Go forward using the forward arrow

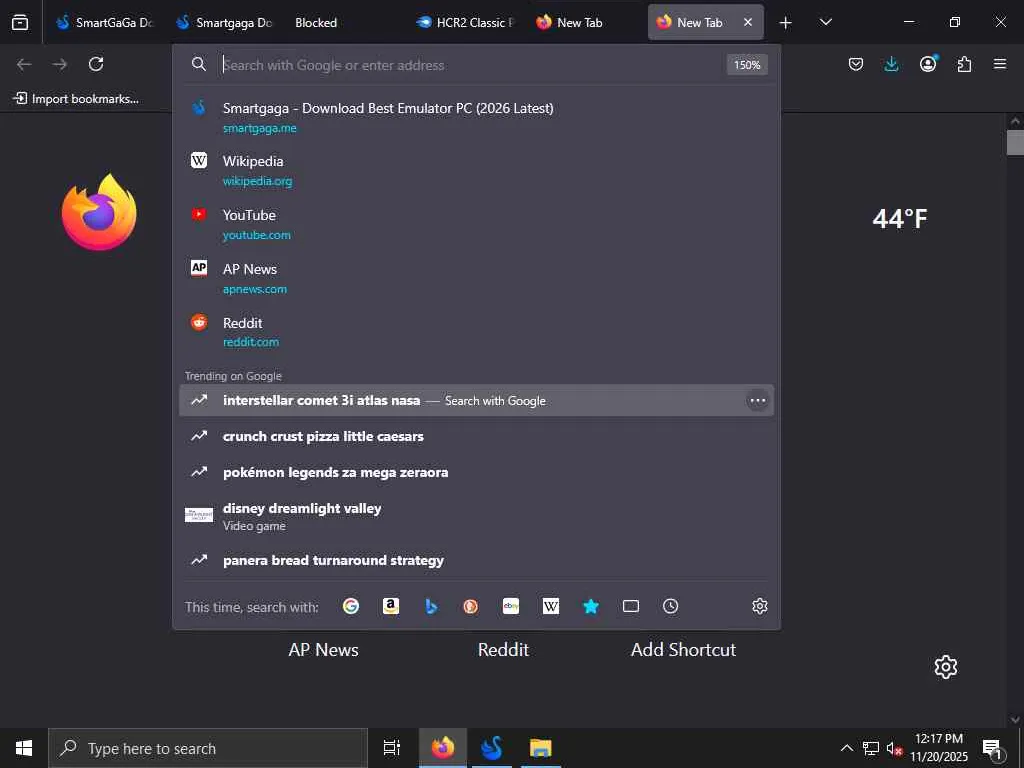pos(59,64)
